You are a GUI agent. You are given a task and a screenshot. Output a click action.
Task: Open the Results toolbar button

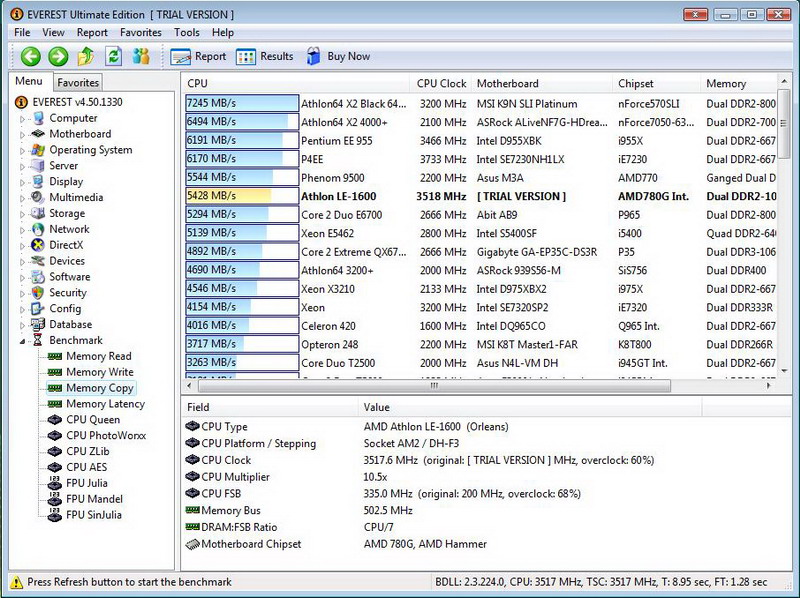(x=265, y=57)
